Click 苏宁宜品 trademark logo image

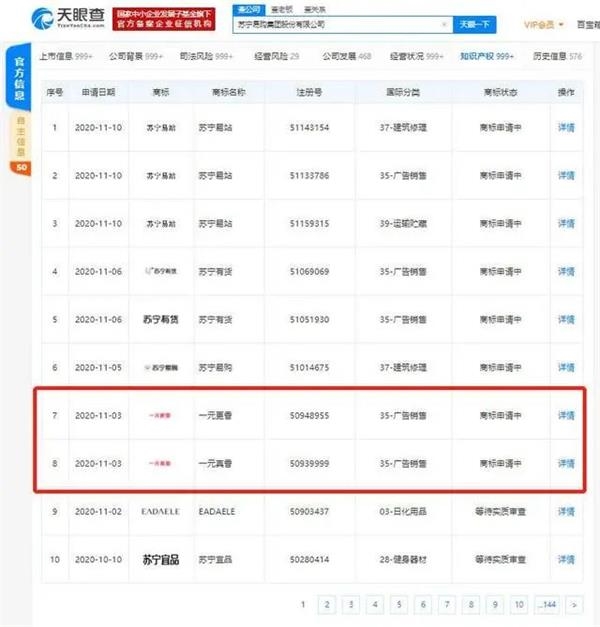coord(161,559)
